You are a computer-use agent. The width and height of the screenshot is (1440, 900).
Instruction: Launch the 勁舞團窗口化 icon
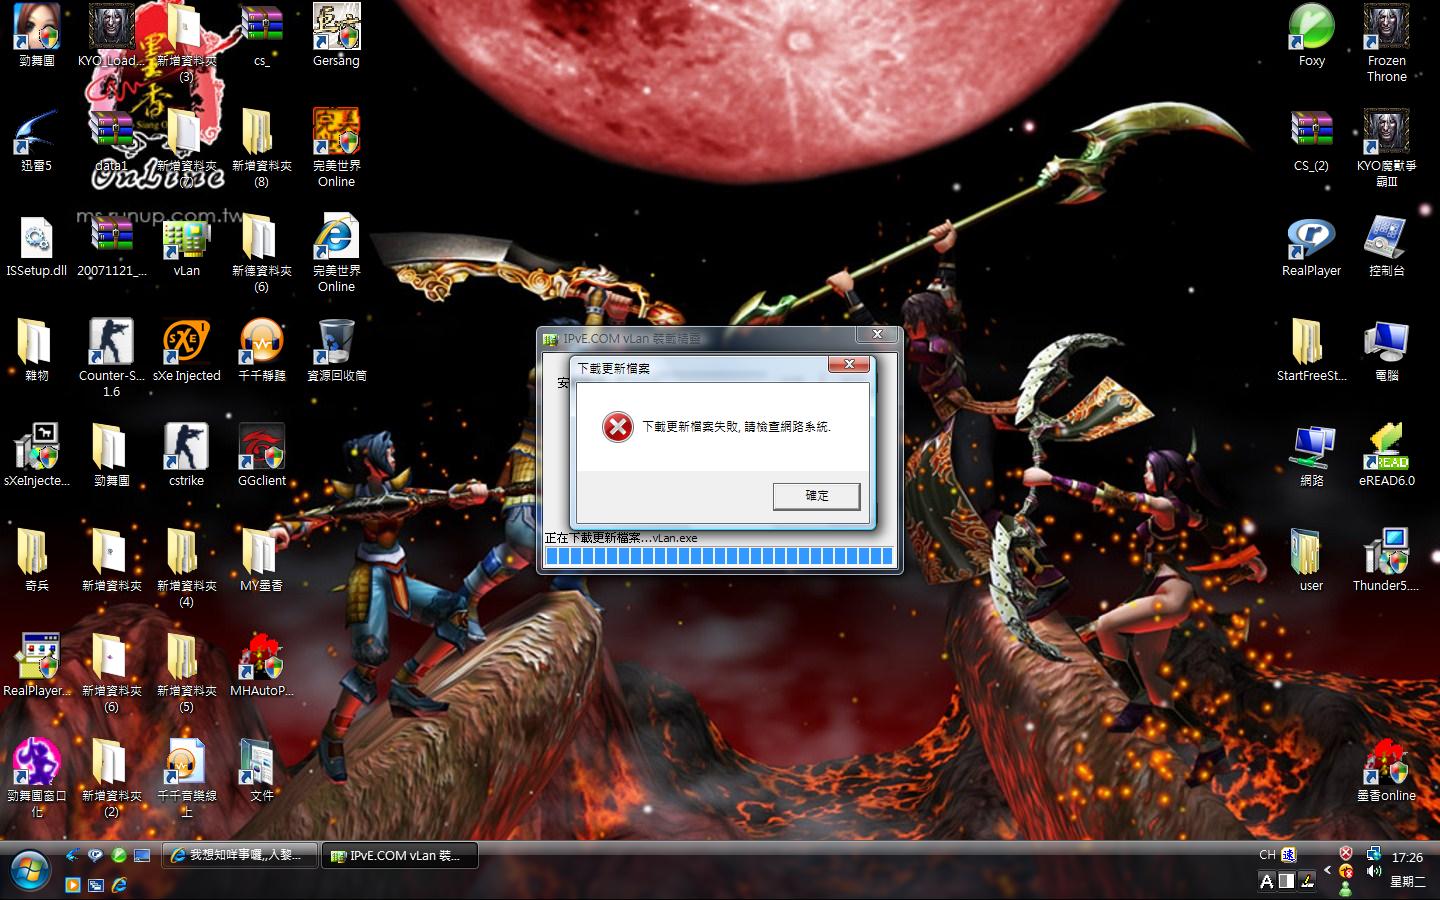(x=37, y=778)
